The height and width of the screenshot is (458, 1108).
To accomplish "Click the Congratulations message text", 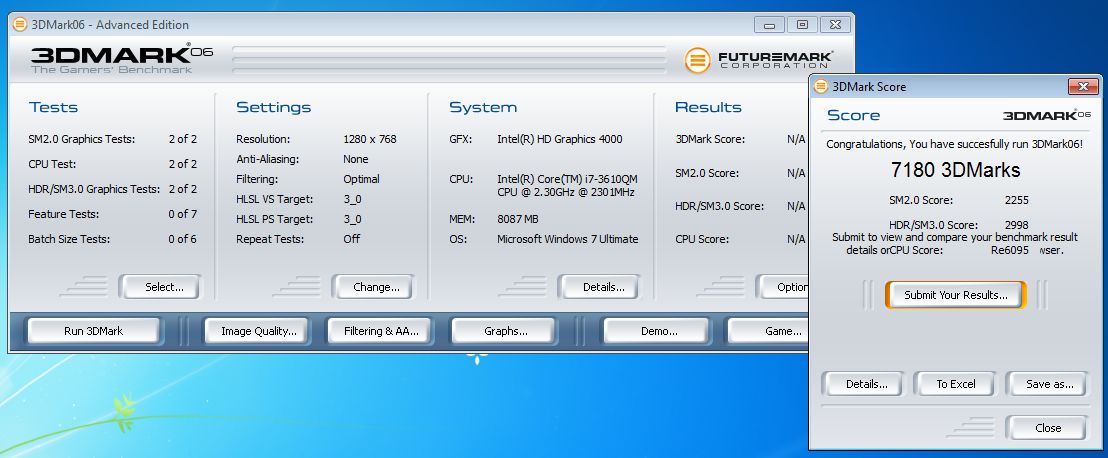I will point(955,144).
